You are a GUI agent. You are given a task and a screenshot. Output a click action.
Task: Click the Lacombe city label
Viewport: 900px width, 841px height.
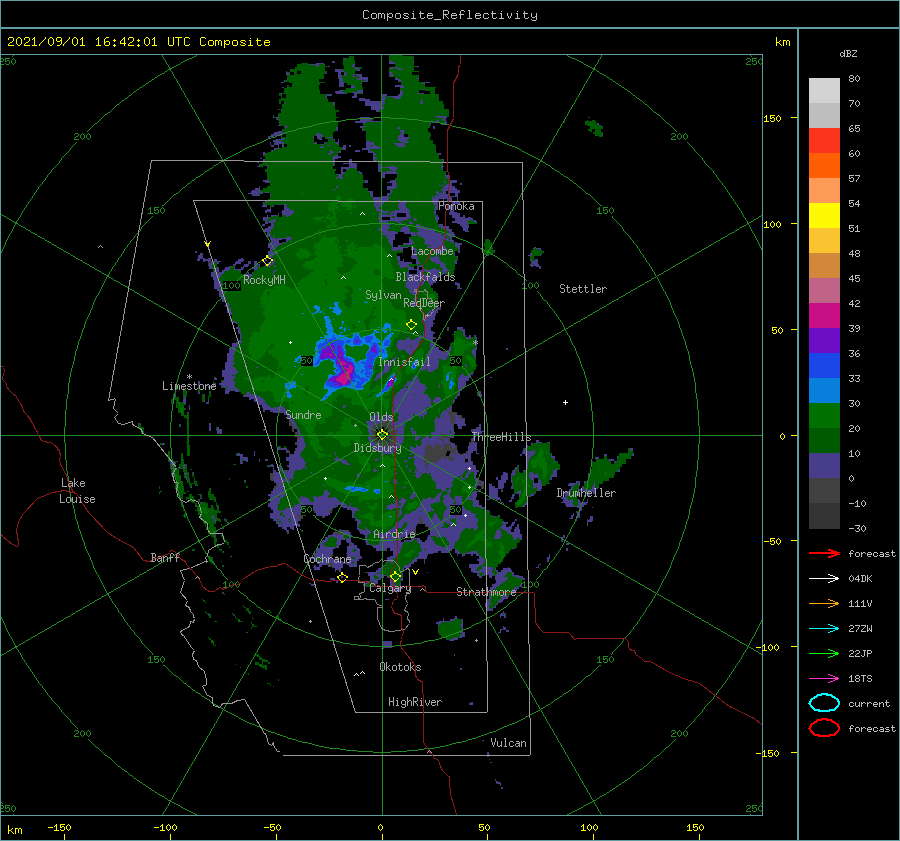tap(432, 251)
